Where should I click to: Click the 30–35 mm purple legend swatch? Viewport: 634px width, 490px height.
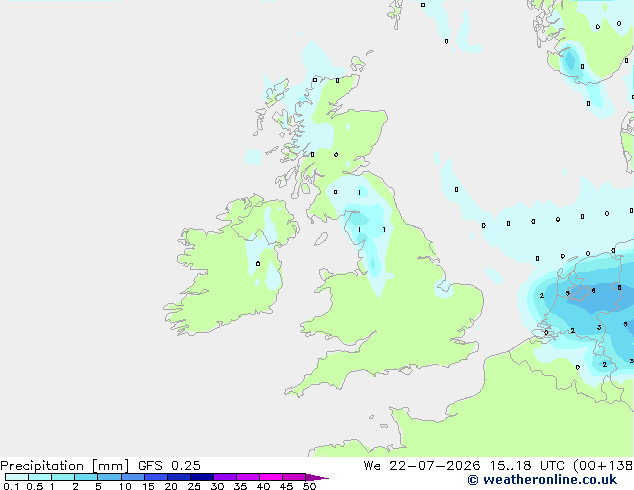click(225, 477)
